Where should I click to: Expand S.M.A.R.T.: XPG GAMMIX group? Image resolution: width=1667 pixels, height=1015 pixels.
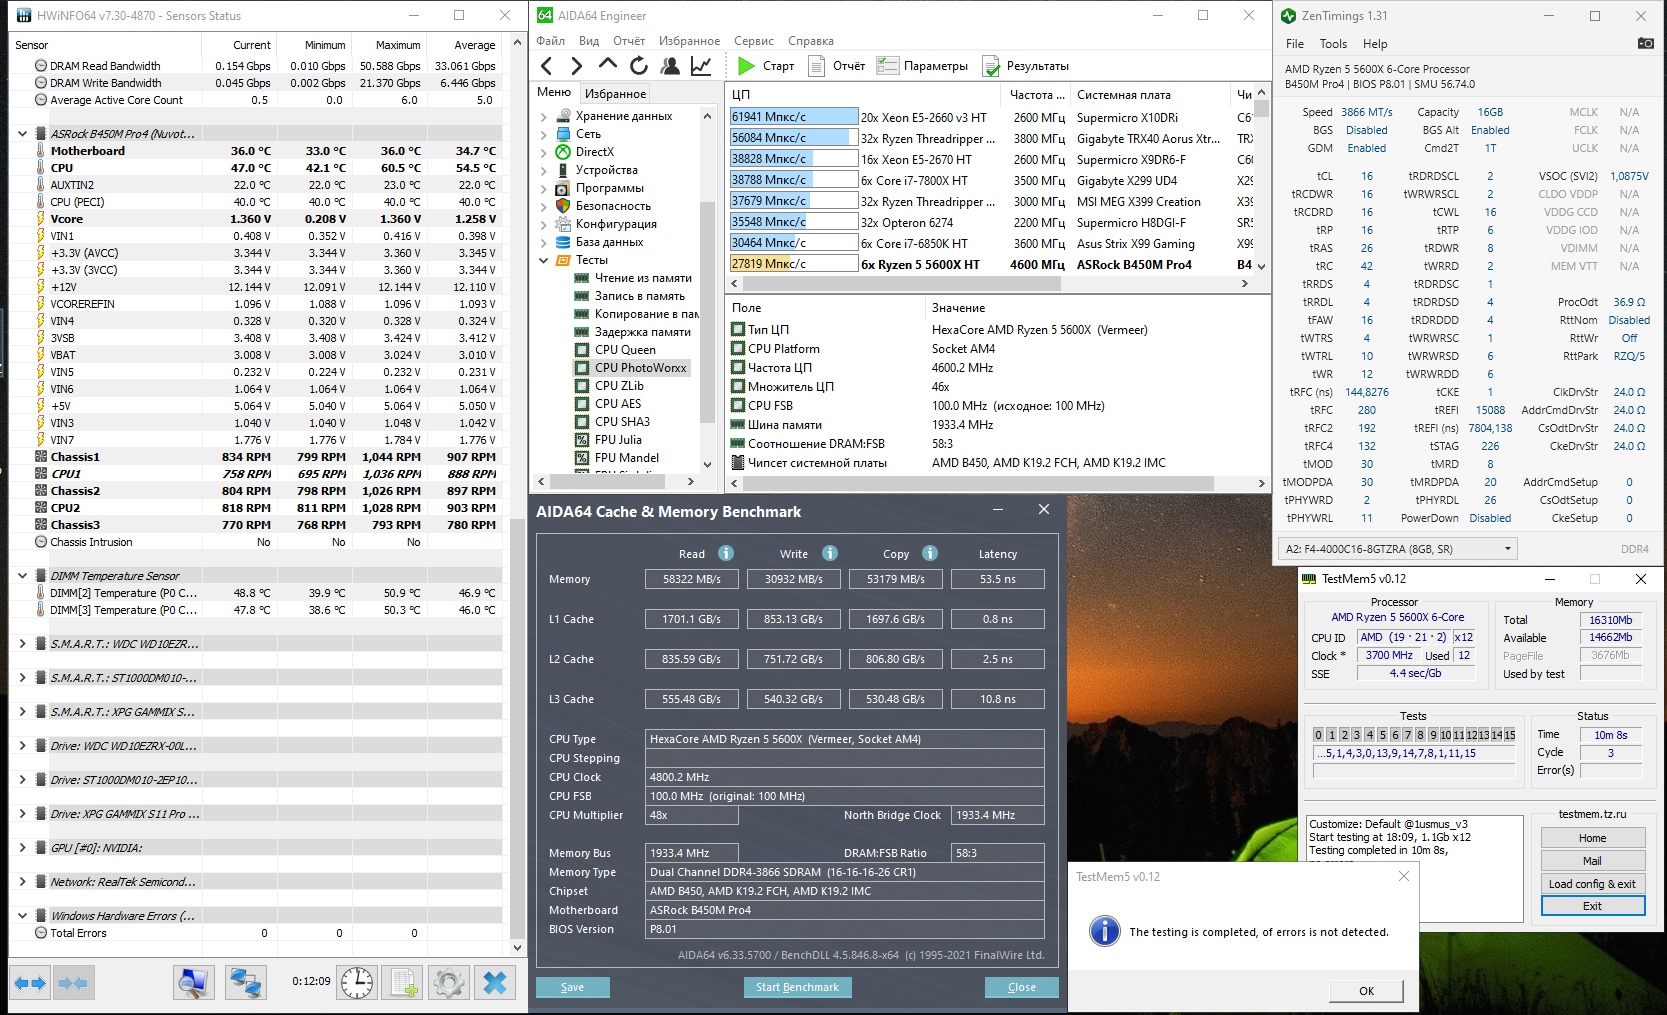click(22, 712)
